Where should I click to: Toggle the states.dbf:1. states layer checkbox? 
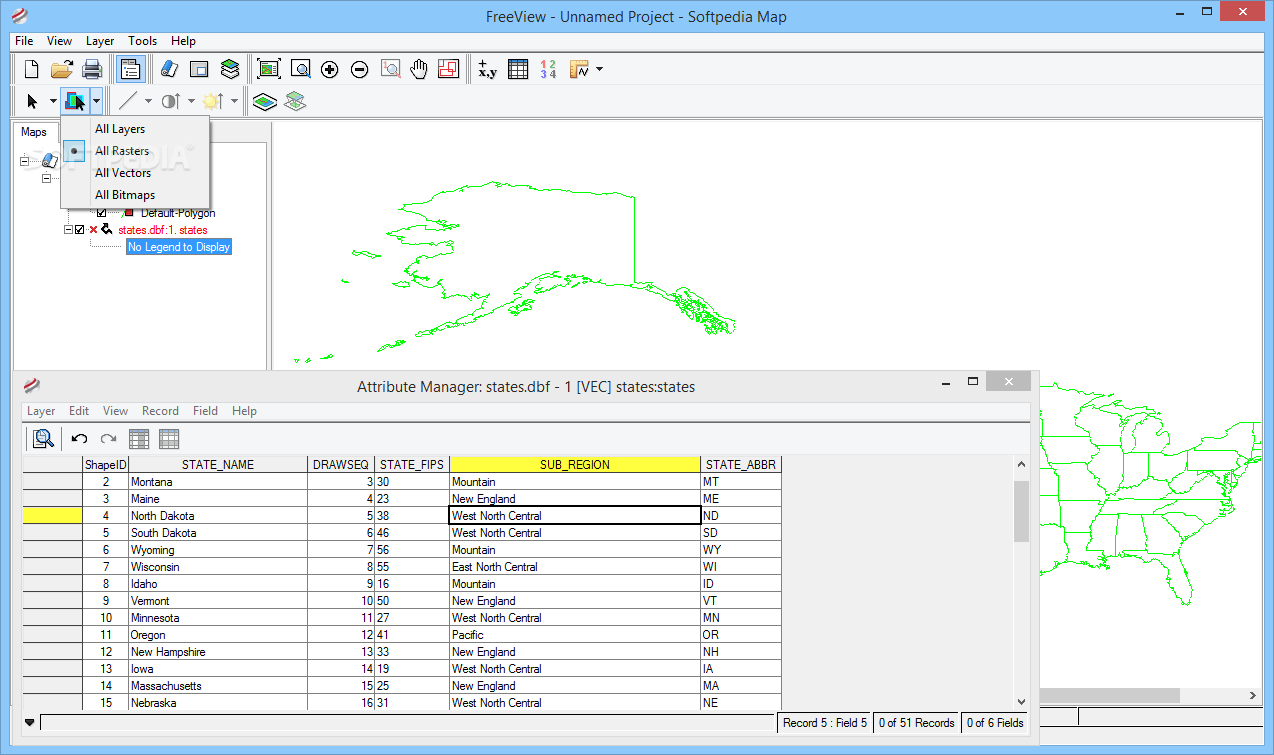[80, 230]
